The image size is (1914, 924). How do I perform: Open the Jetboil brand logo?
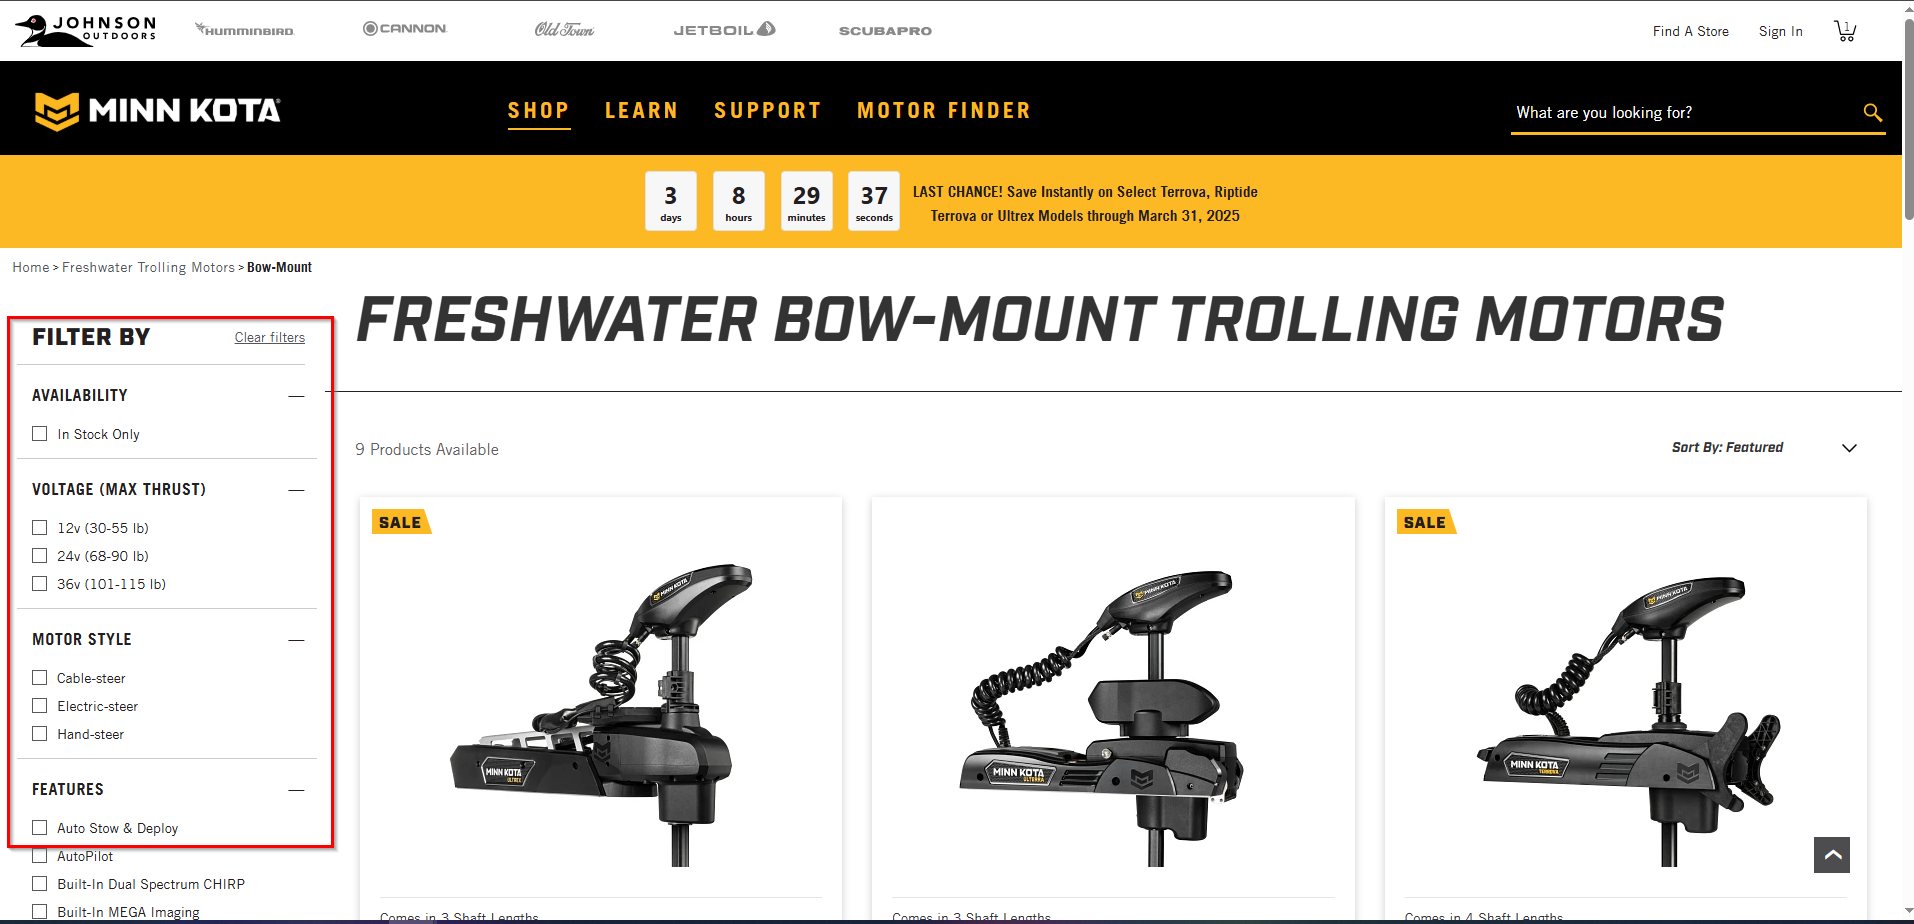click(724, 30)
